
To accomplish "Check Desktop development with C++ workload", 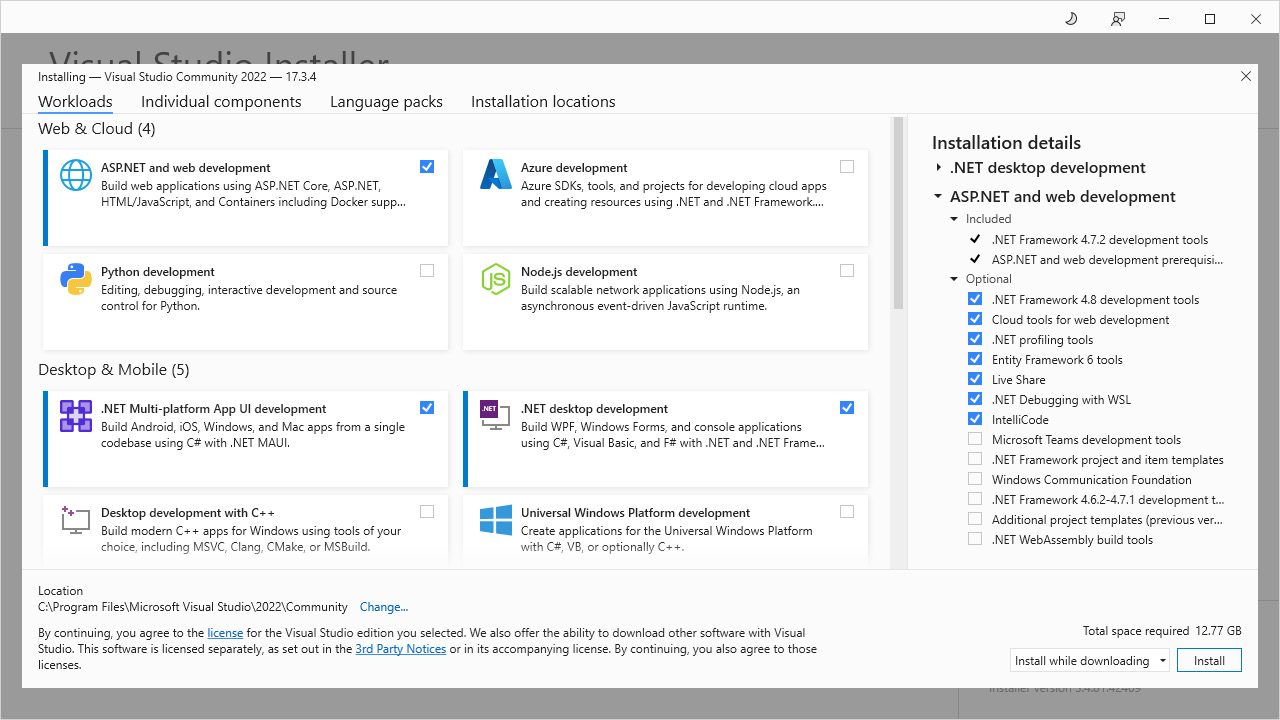I will click(427, 511).
